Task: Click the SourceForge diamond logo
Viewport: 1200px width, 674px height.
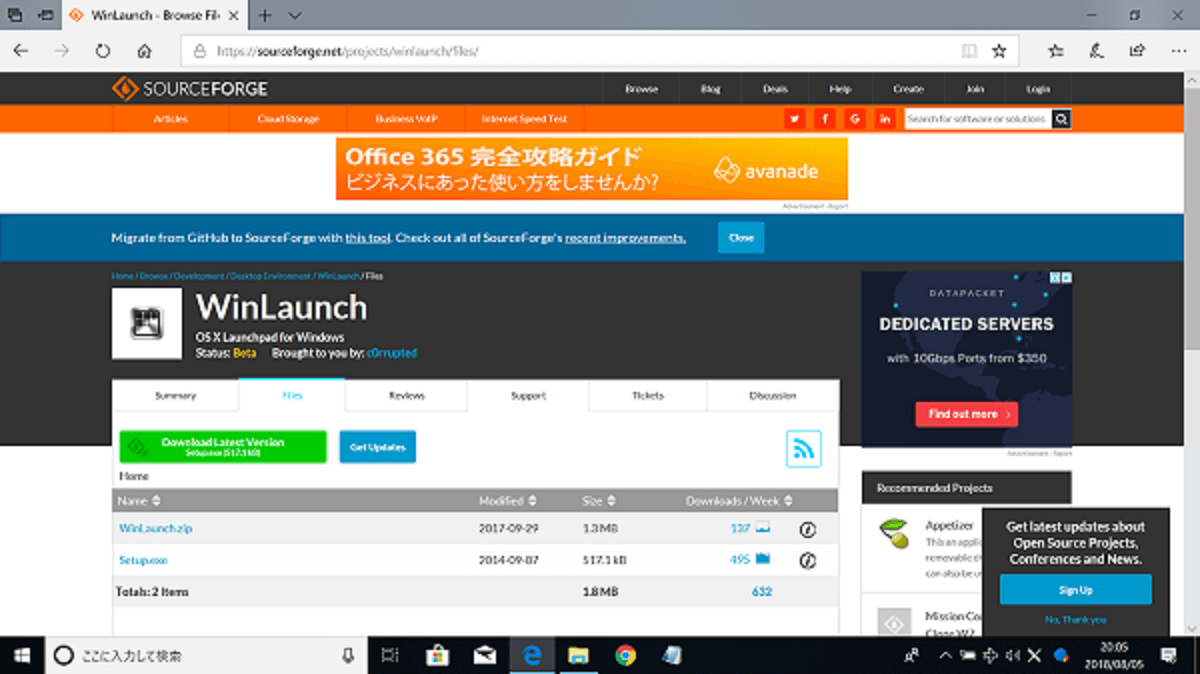Action: (125, 88)
